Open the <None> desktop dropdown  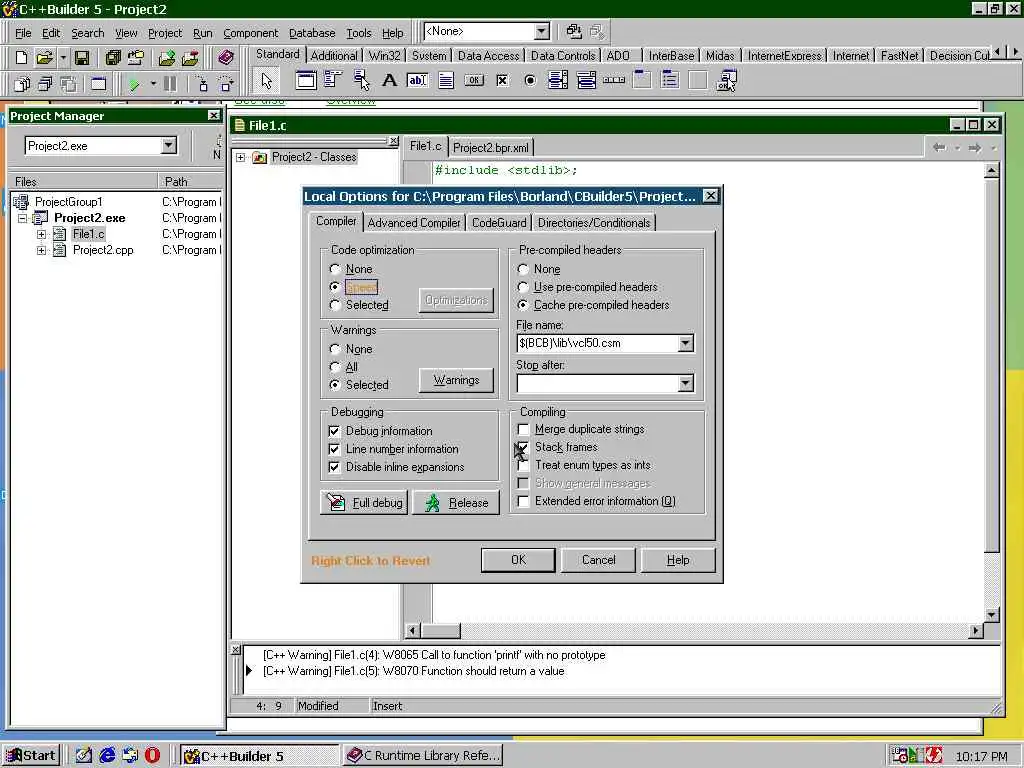click(x=541, y=31)
